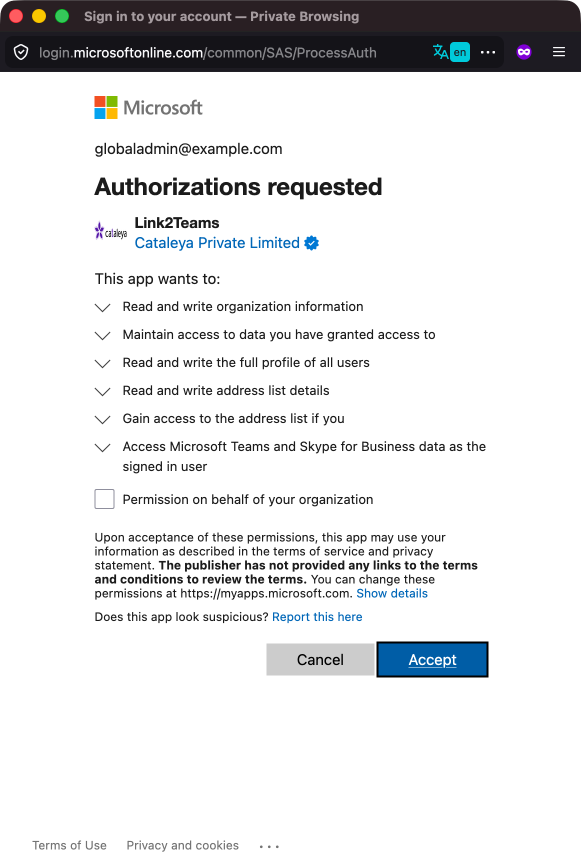Viewport: 581px width, 859px height.
Task: Open the three-dot page actions menu
Action: point(487,53)
